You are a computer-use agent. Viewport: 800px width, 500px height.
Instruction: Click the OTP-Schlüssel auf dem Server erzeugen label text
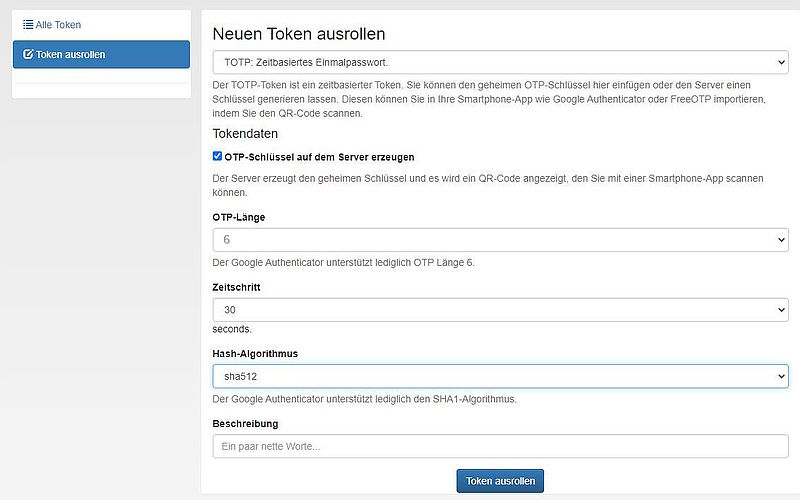point(319,157)
